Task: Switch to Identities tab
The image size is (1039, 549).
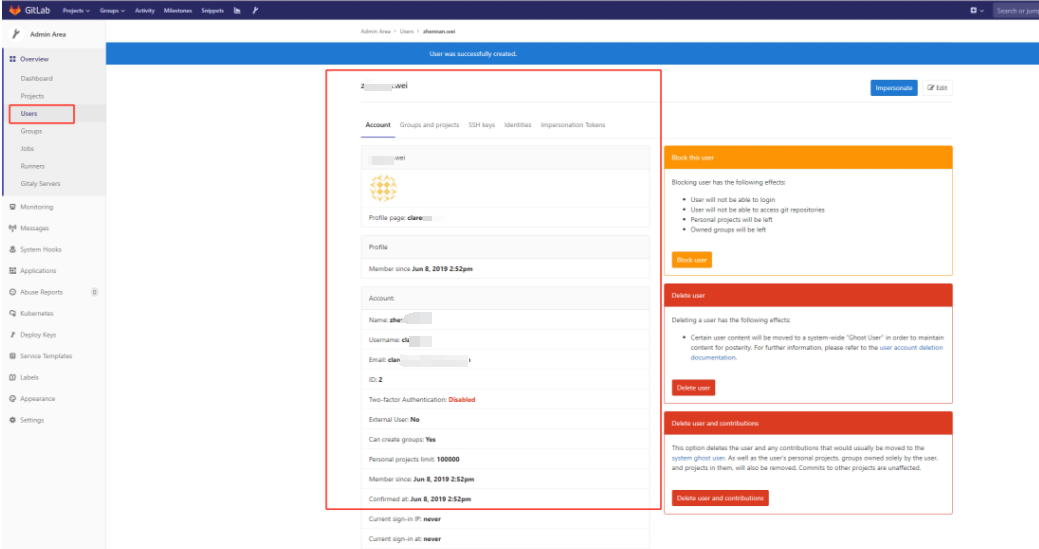Action: [x=518, y=125]
